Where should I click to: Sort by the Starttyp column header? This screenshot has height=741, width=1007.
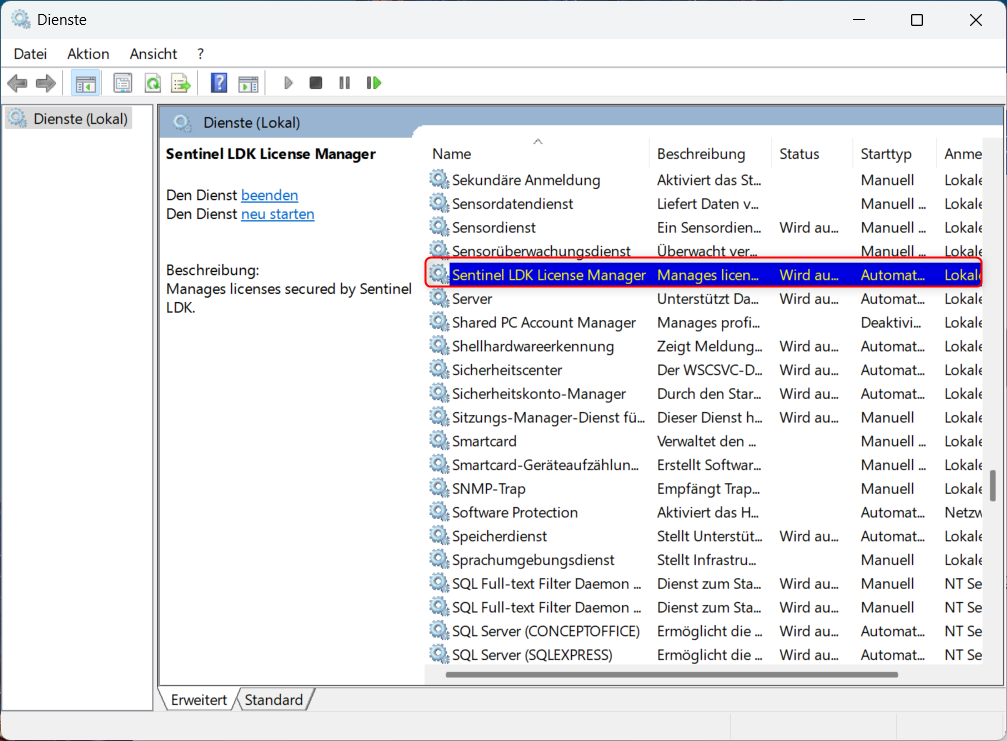pyautogui.click(x=886, y=154)
